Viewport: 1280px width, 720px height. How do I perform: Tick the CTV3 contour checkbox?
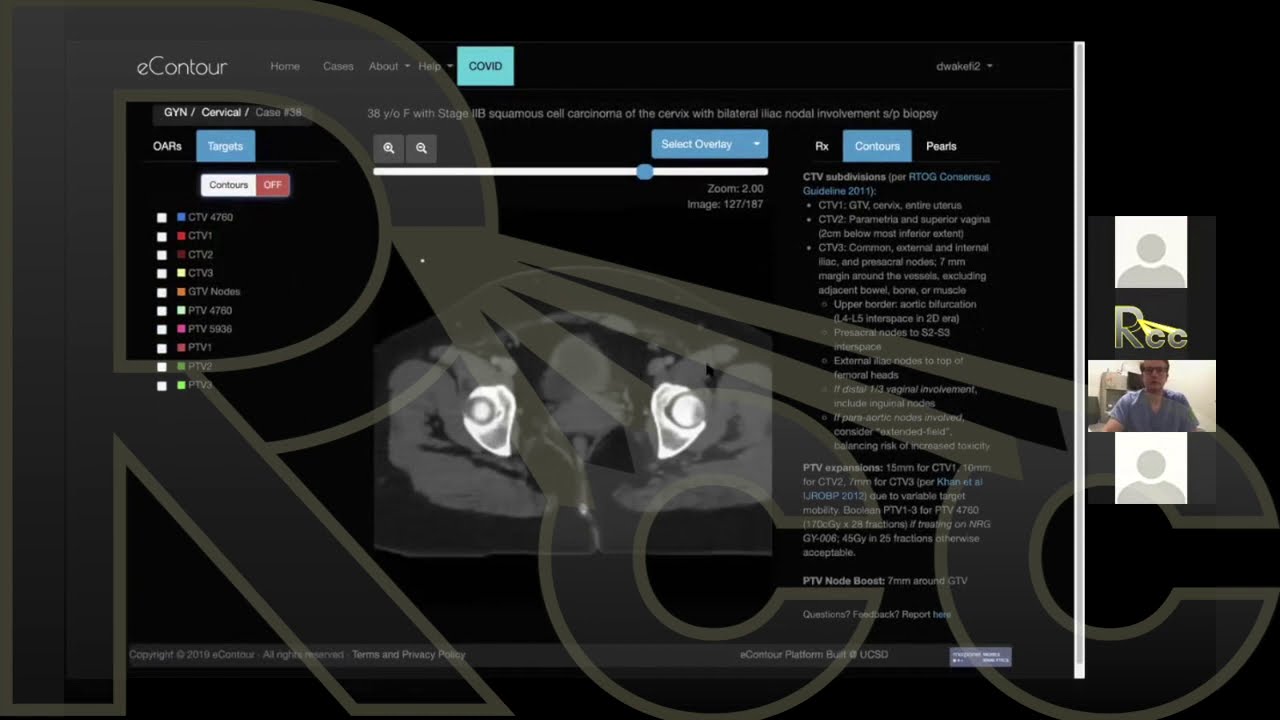[162, 273]
